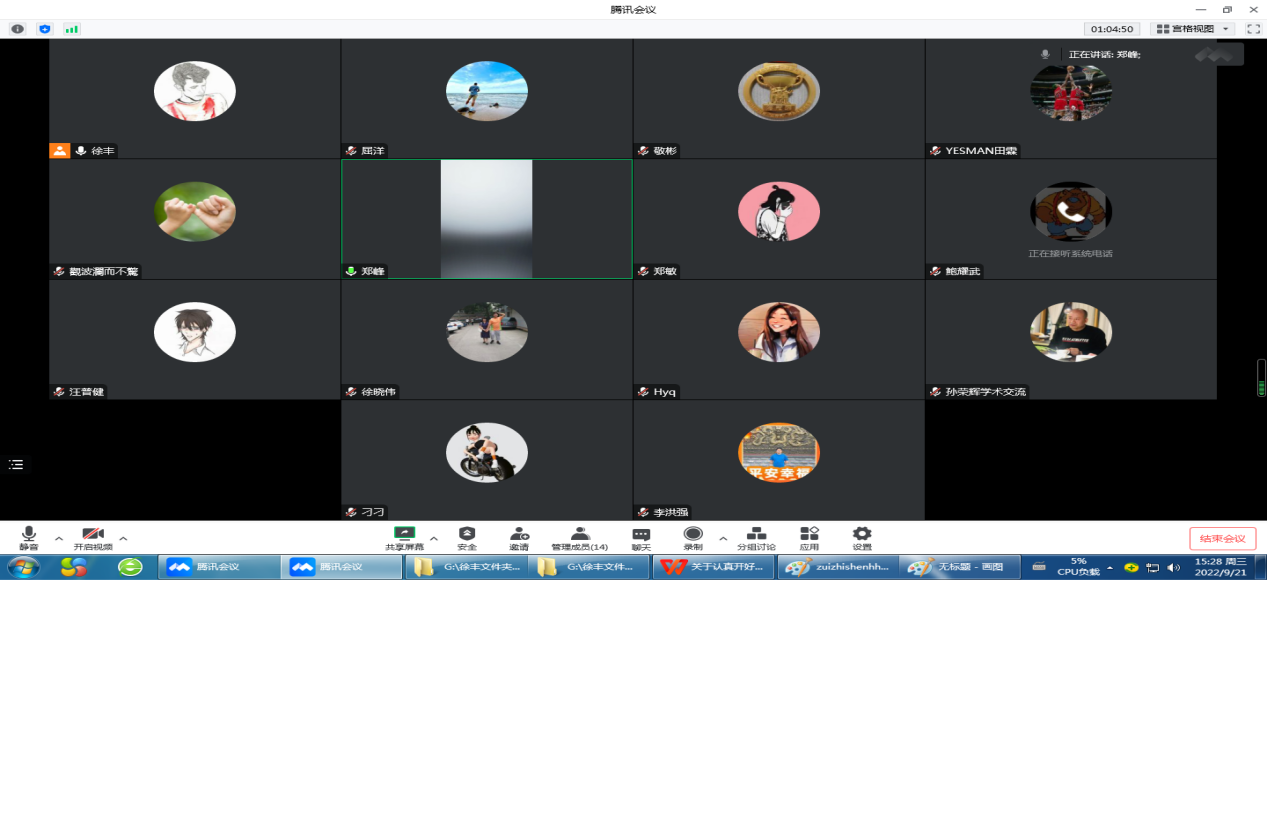Image resolution: width=1267 pixels, height=817 pixels.
Task: Expand audio options arrow beside 静音
Action: (x=59, y=538)
